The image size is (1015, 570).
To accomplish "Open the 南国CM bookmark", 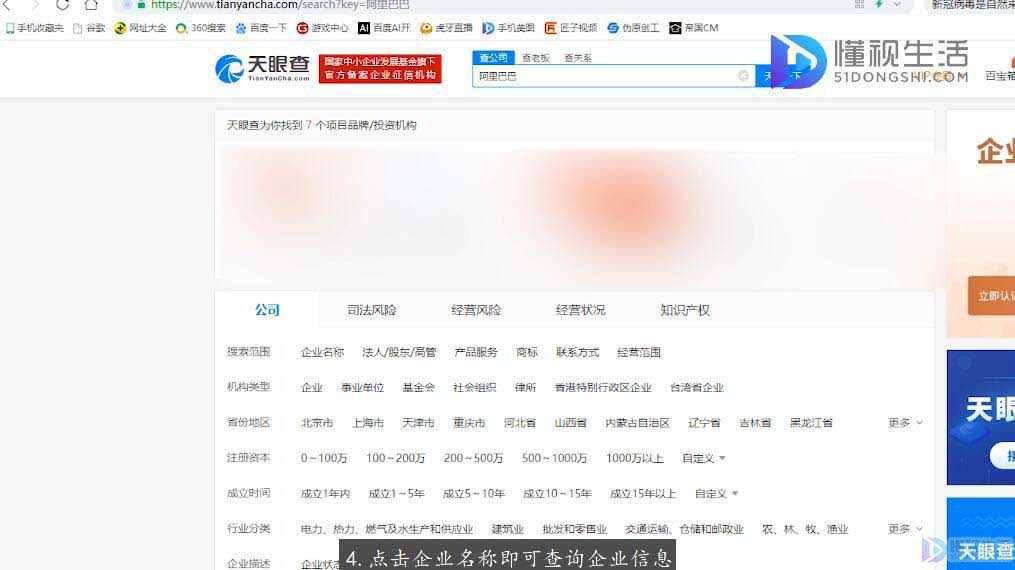I will pos(694,28).
